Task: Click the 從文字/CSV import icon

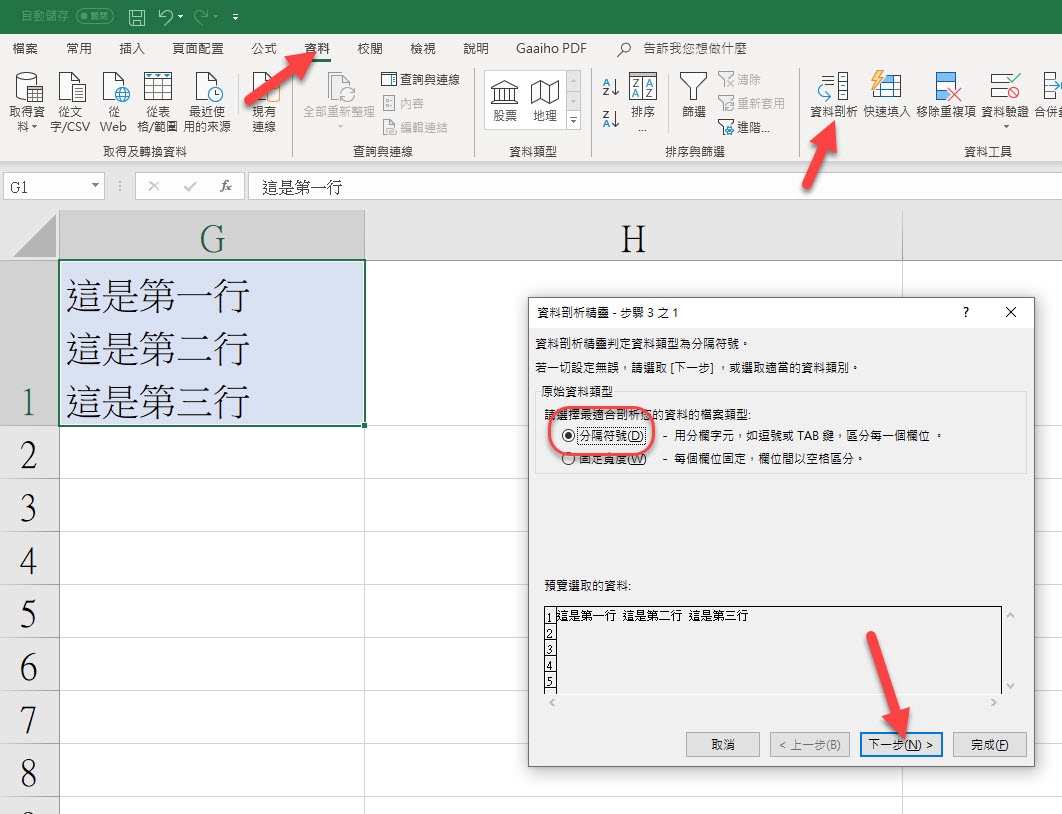Action: (71, 101)
